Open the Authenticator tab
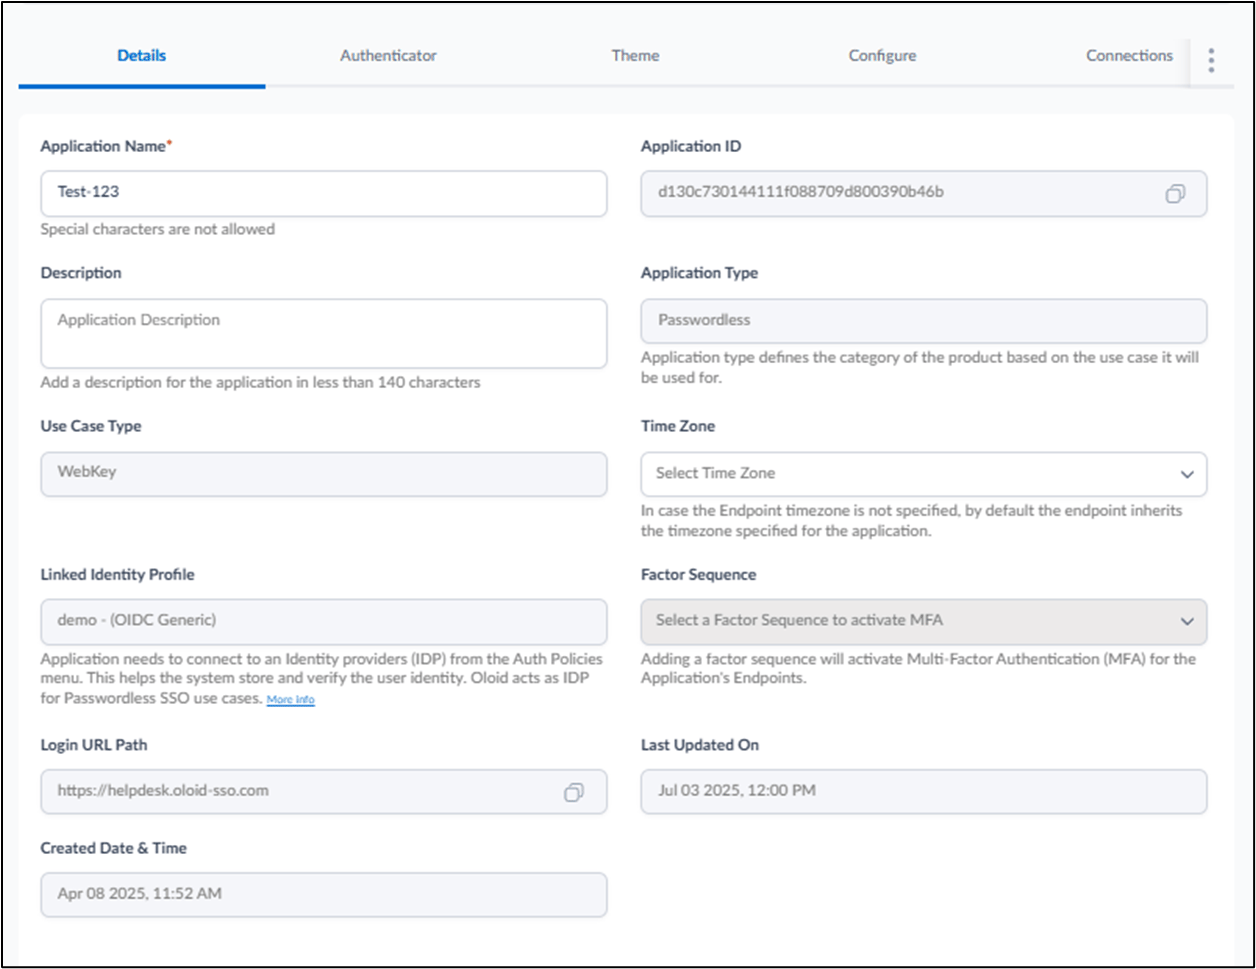 coord(388,56)
